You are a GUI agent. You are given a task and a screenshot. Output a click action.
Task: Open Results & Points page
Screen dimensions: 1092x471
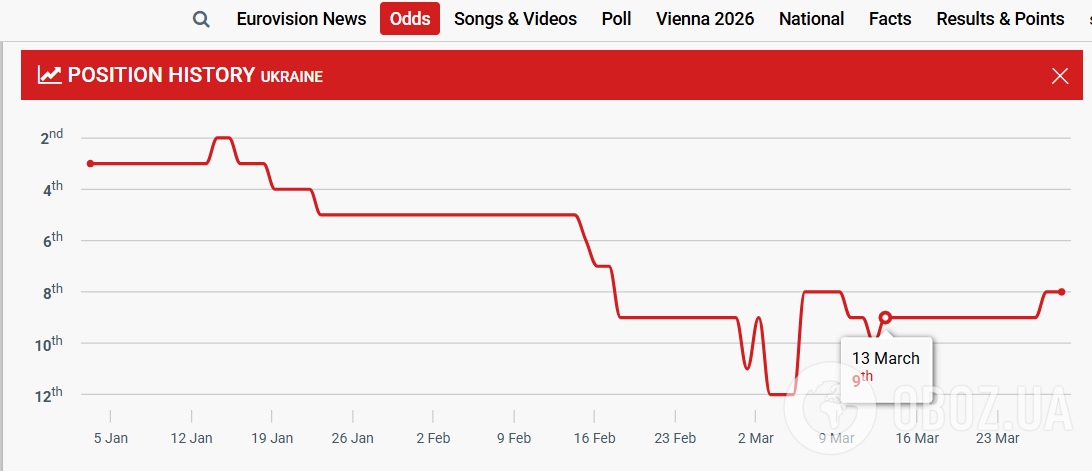point(1000,19)
